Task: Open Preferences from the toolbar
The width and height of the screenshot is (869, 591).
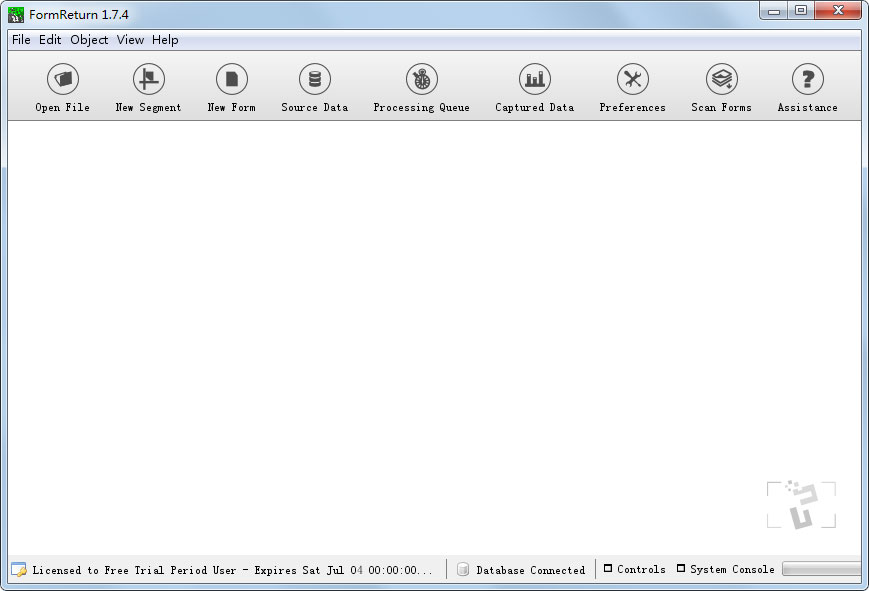Action: pyautogui.click(x=633, y=79)
